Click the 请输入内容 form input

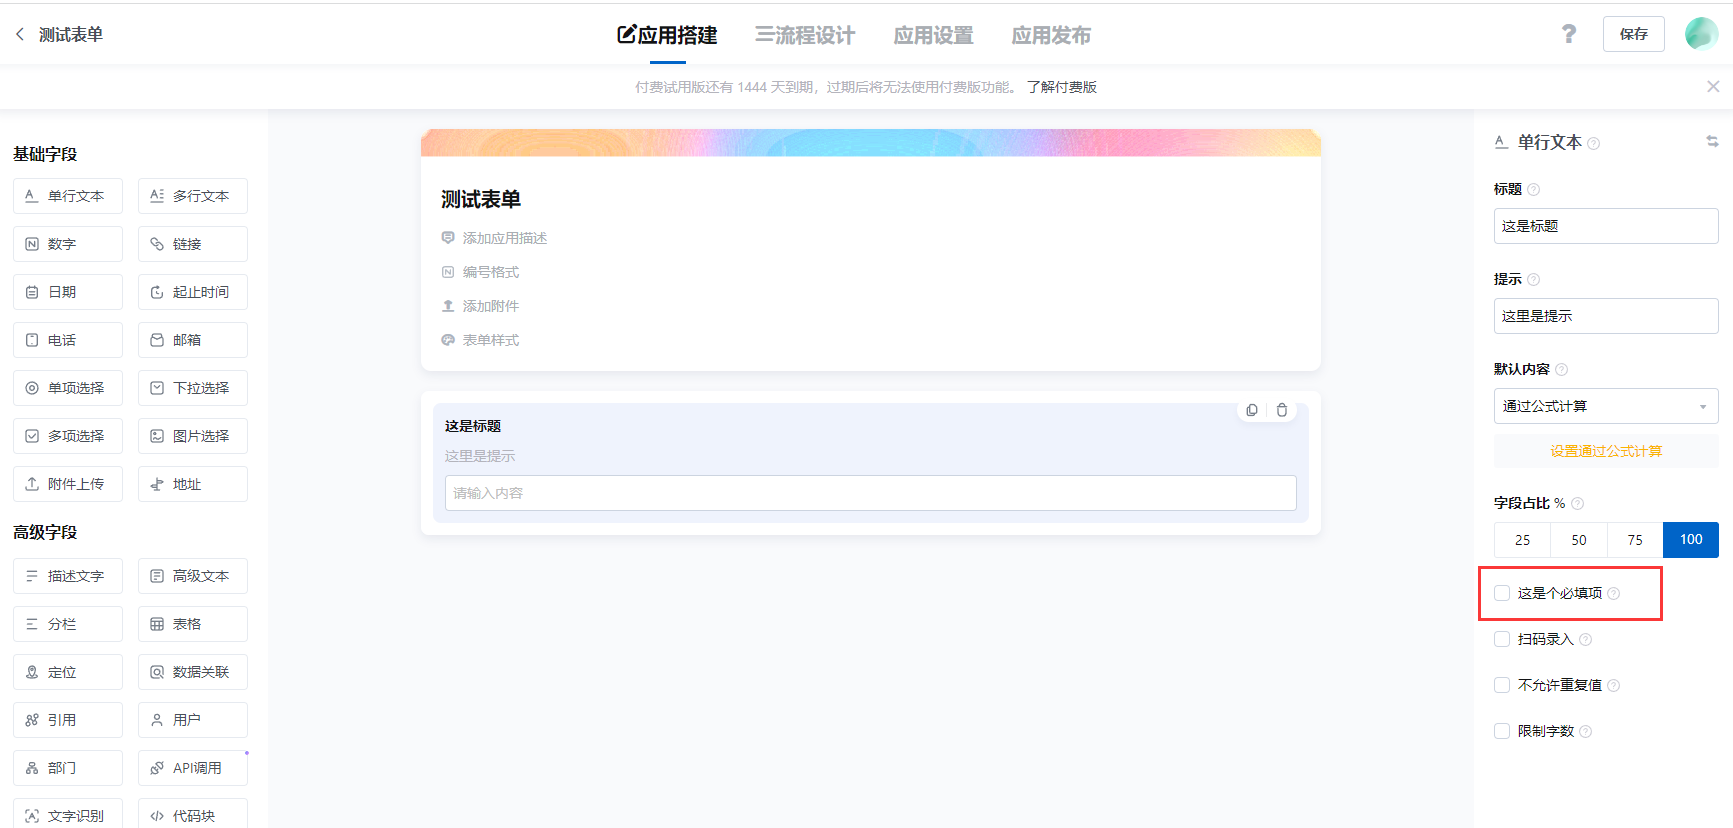click(871, 493)
